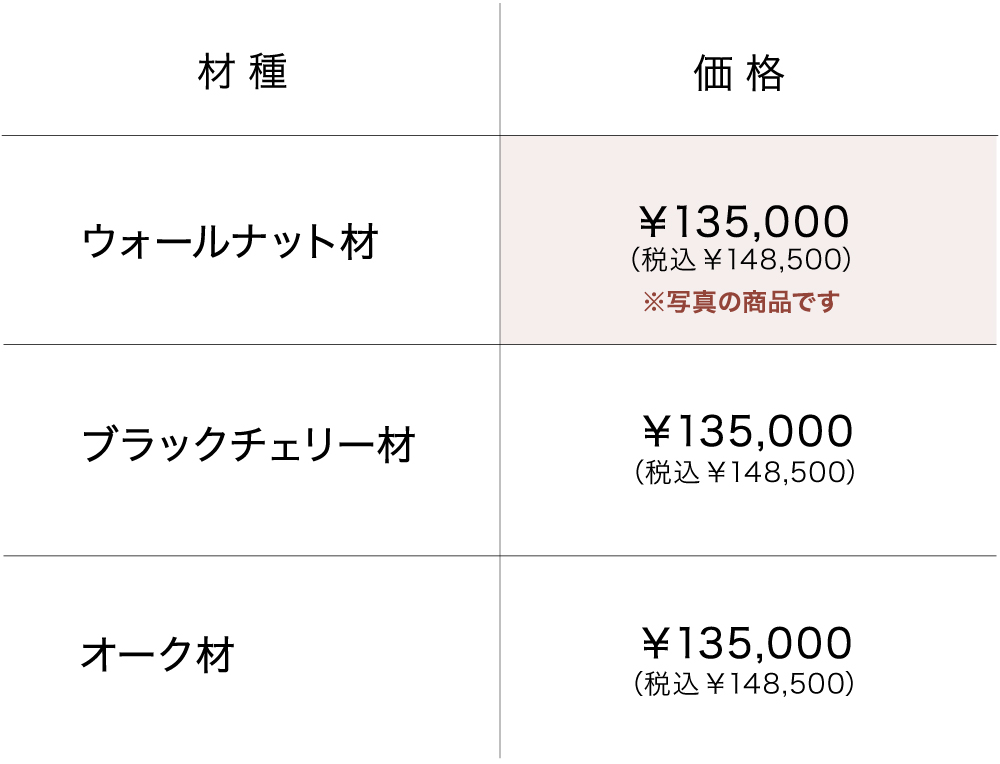This screenshot has height=764, width=1000.
Task: Click the black cherry 税込 ¥148,500 text
Action: [x=745, y=472]
